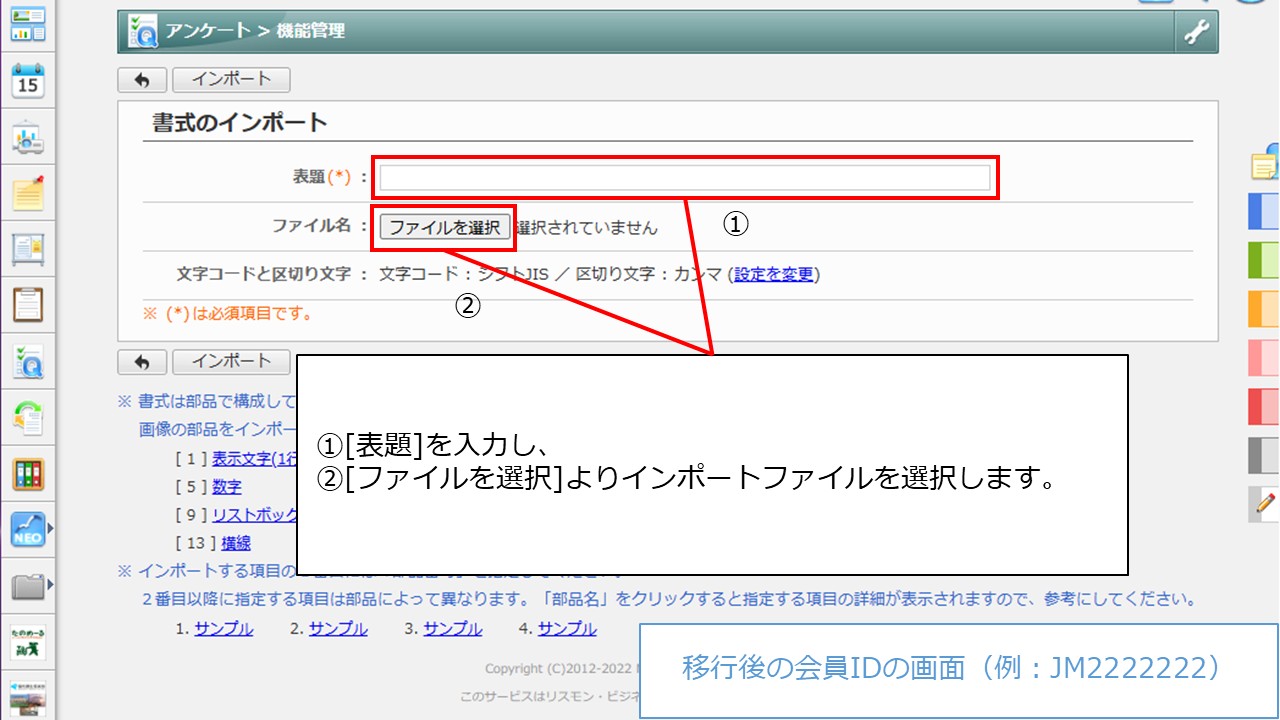1280x720 pixels.
Task: Click the wrench settings icon in header
Action: (1196, 33)
